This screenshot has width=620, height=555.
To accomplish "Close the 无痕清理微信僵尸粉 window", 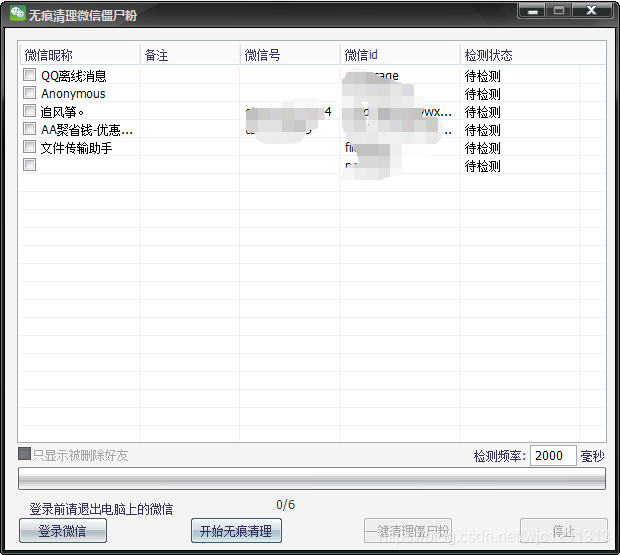I will (592, 11).
